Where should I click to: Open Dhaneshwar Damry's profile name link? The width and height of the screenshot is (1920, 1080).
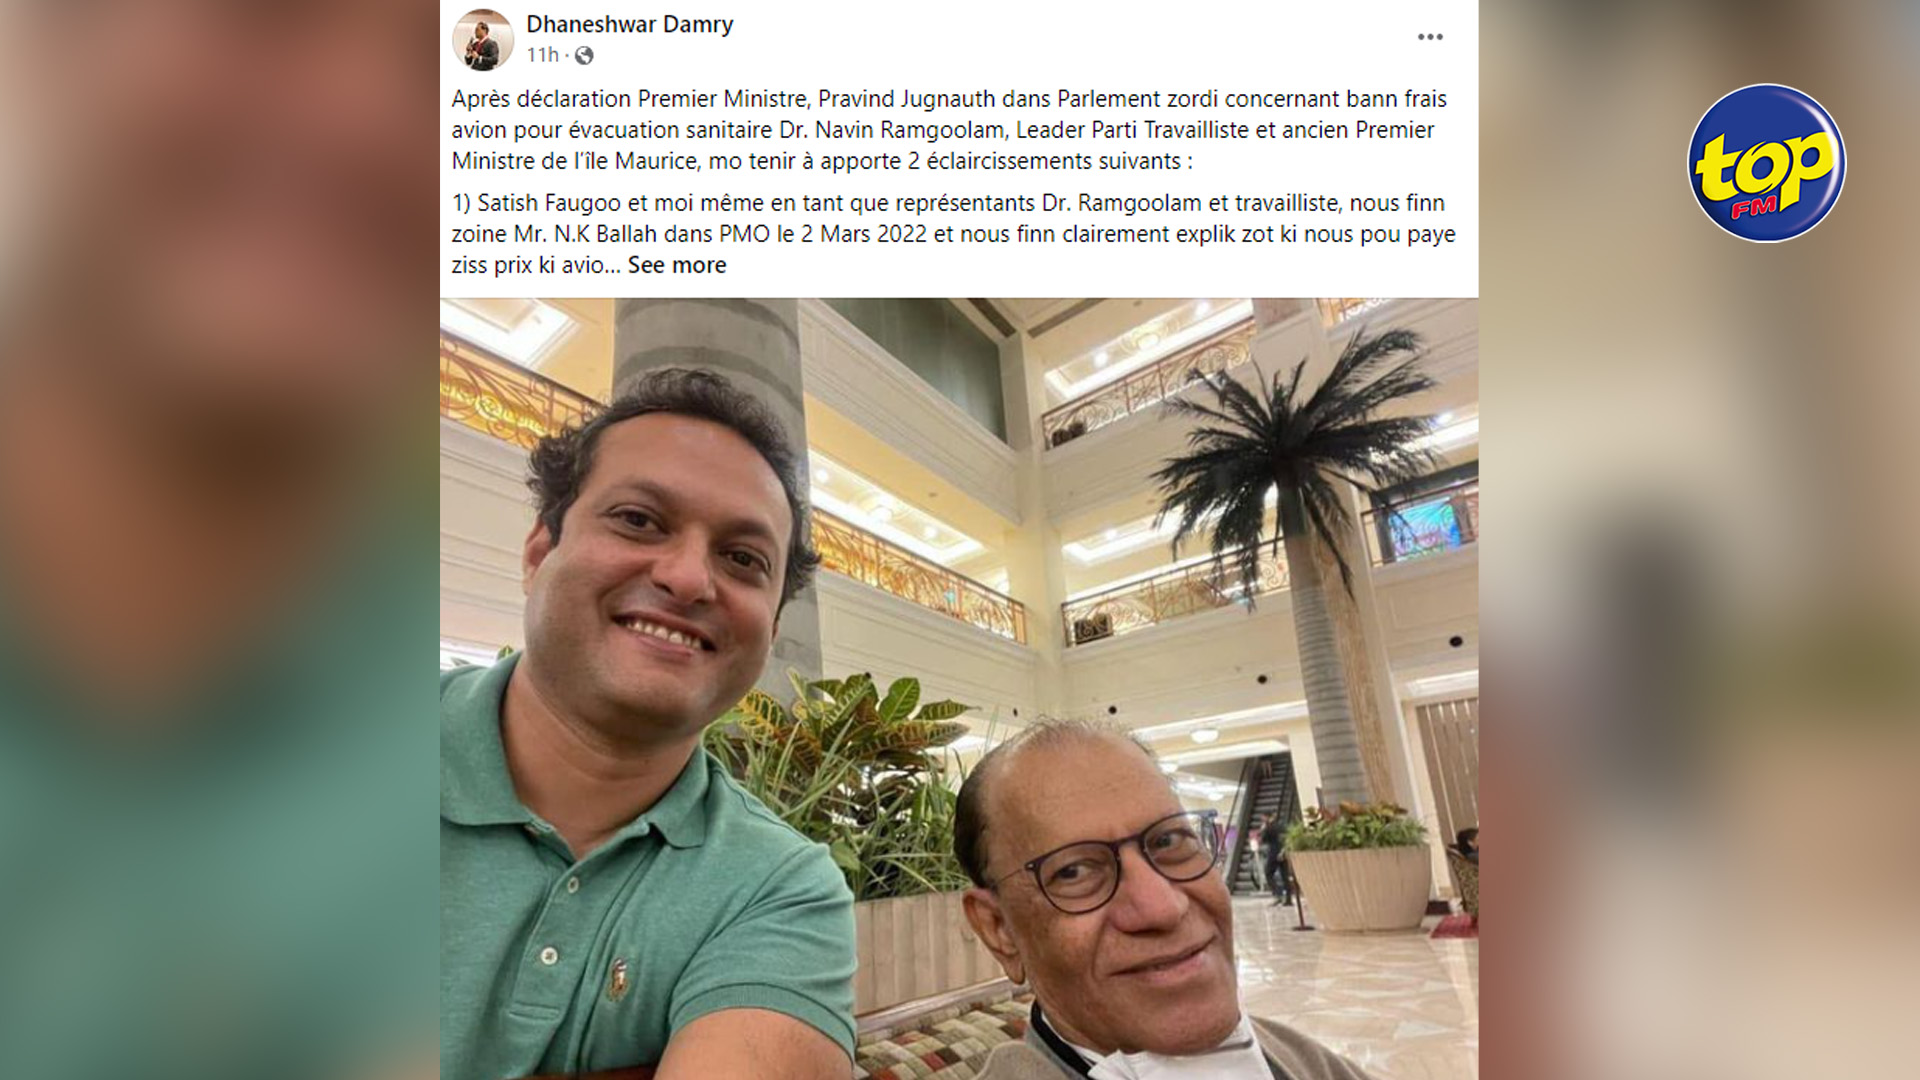pyautogui.click(x=630, y=24)
